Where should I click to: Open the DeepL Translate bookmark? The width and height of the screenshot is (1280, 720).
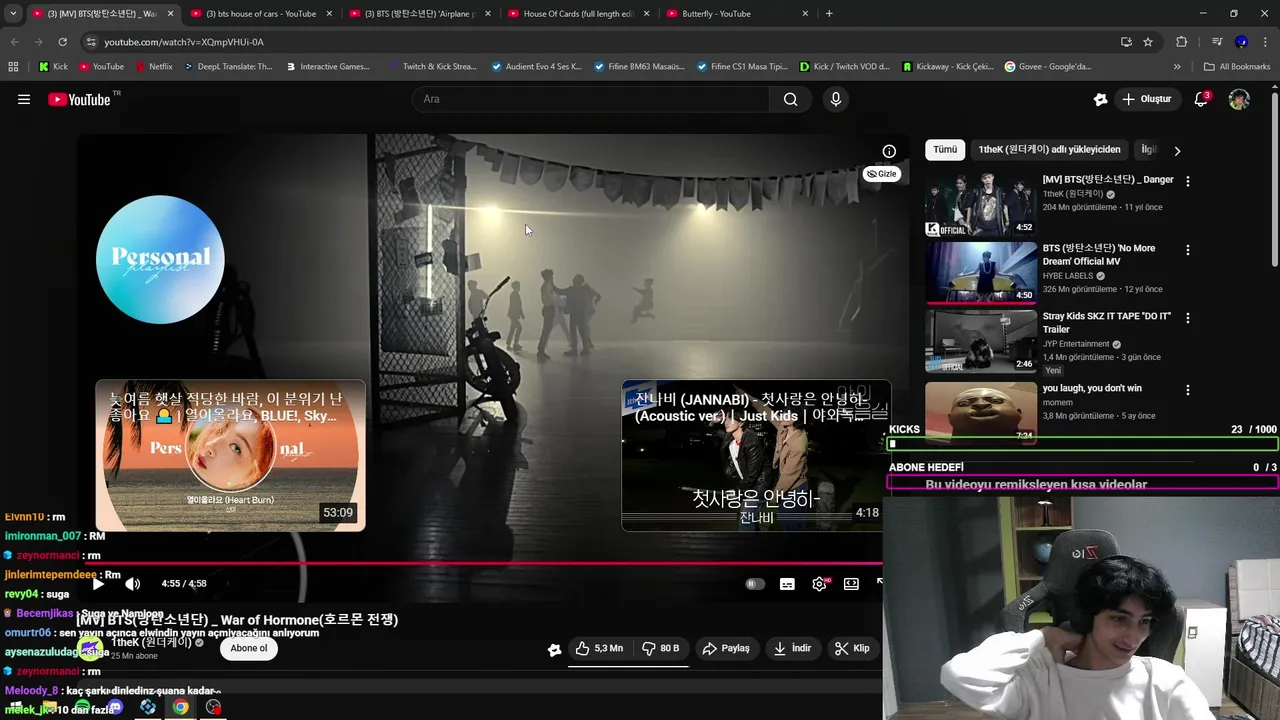(228, 67)
